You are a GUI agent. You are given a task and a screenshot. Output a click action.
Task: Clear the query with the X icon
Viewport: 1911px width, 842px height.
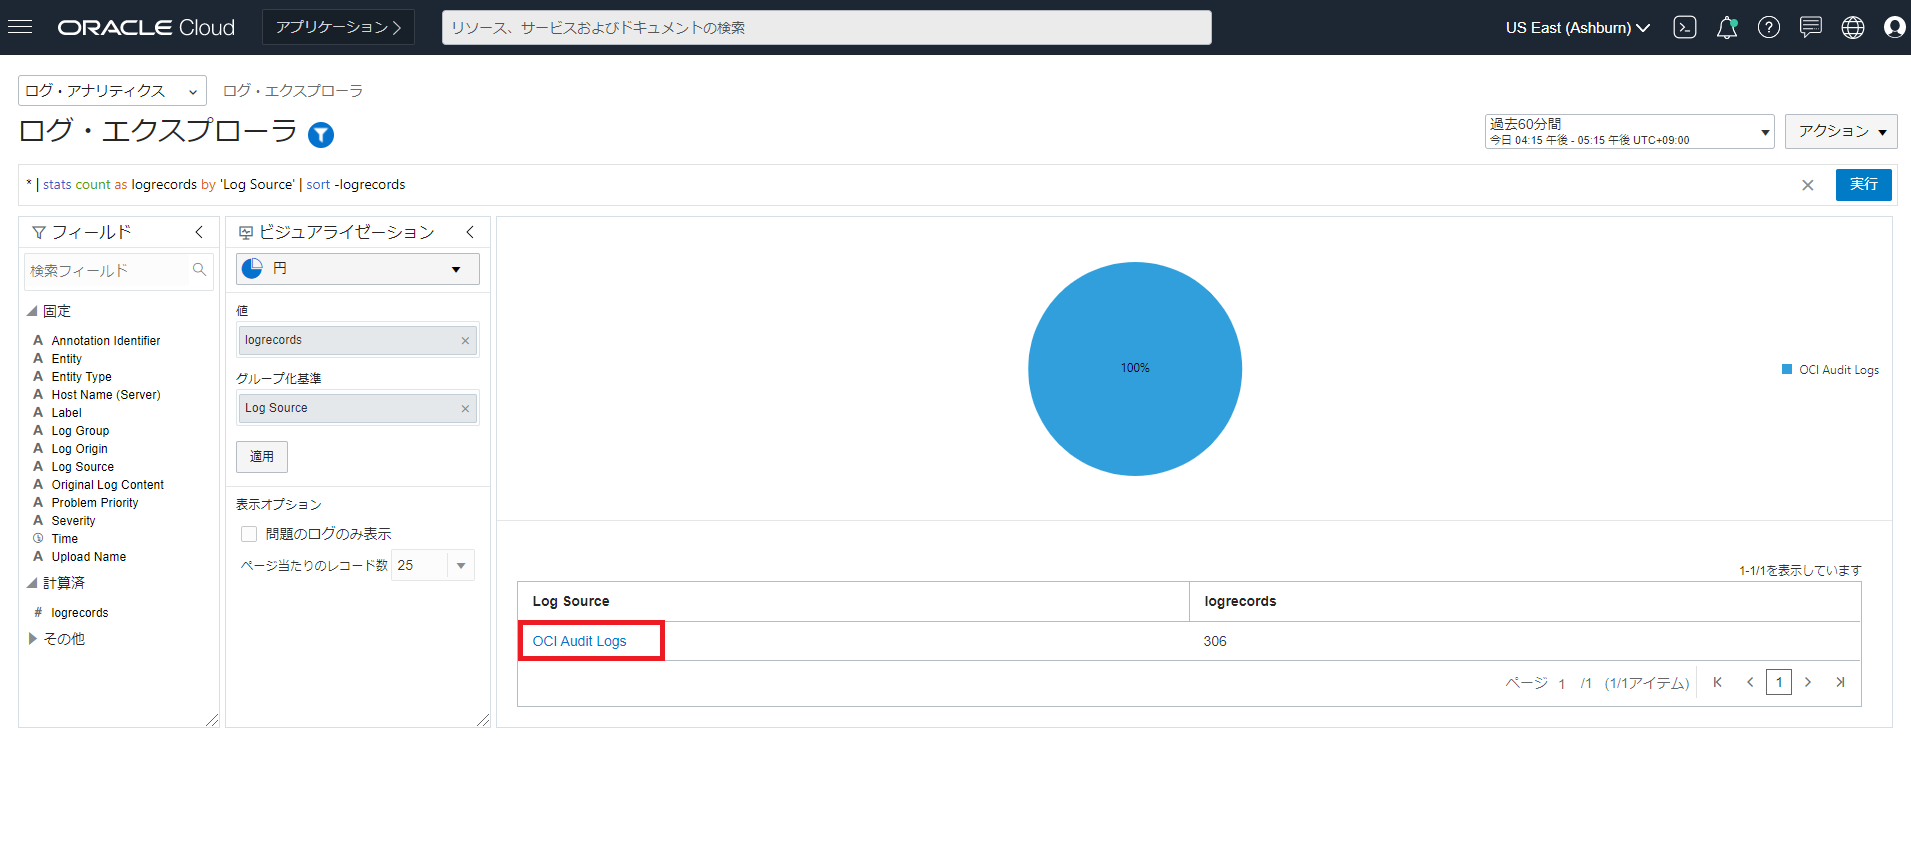pos(1808,185)
